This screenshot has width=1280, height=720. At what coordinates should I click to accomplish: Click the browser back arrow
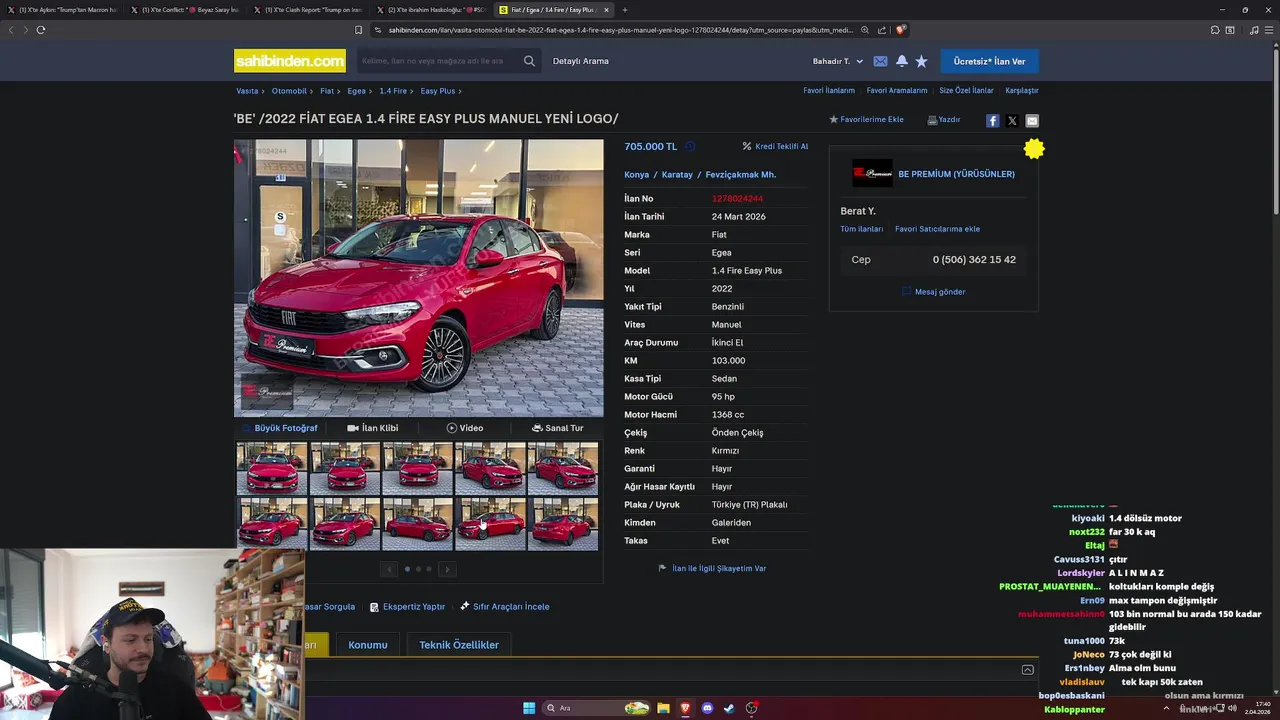pyautogui.click(x=11, y=30)
